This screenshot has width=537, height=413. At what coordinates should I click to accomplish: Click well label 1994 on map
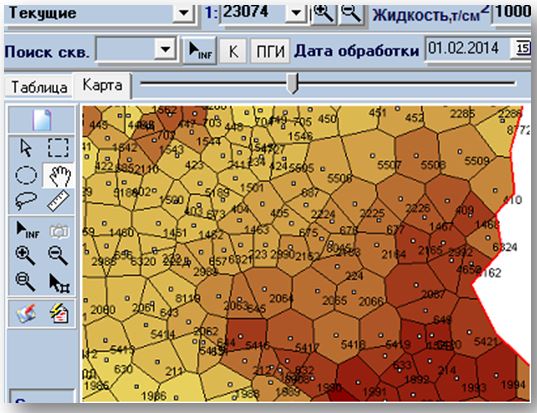point(513,384)
